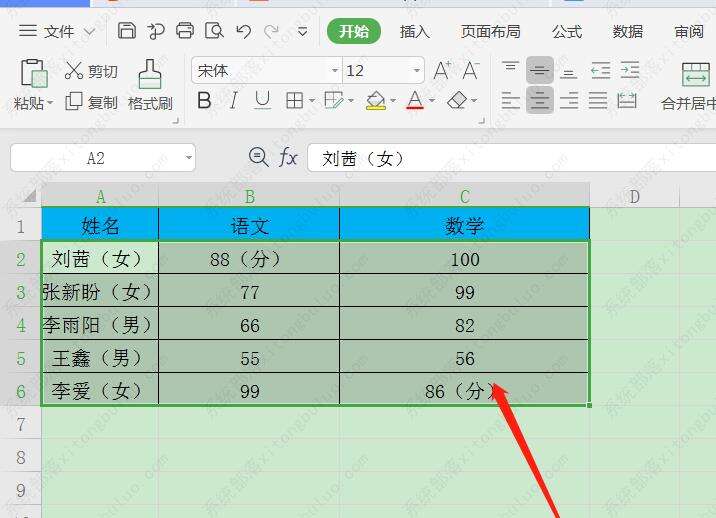Click the zoom magnifier icon beside fx
Screen dimensions: 716x518
(x=258, y=157)
